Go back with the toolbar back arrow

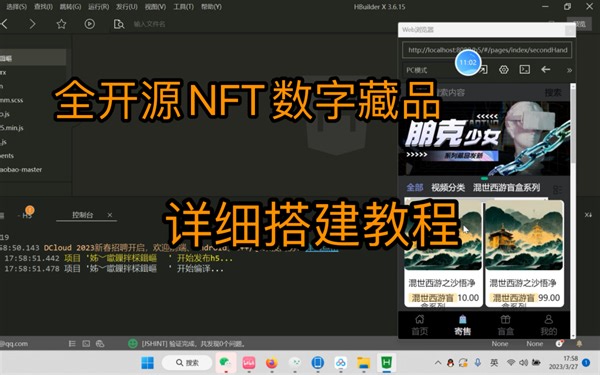(5, 24)
